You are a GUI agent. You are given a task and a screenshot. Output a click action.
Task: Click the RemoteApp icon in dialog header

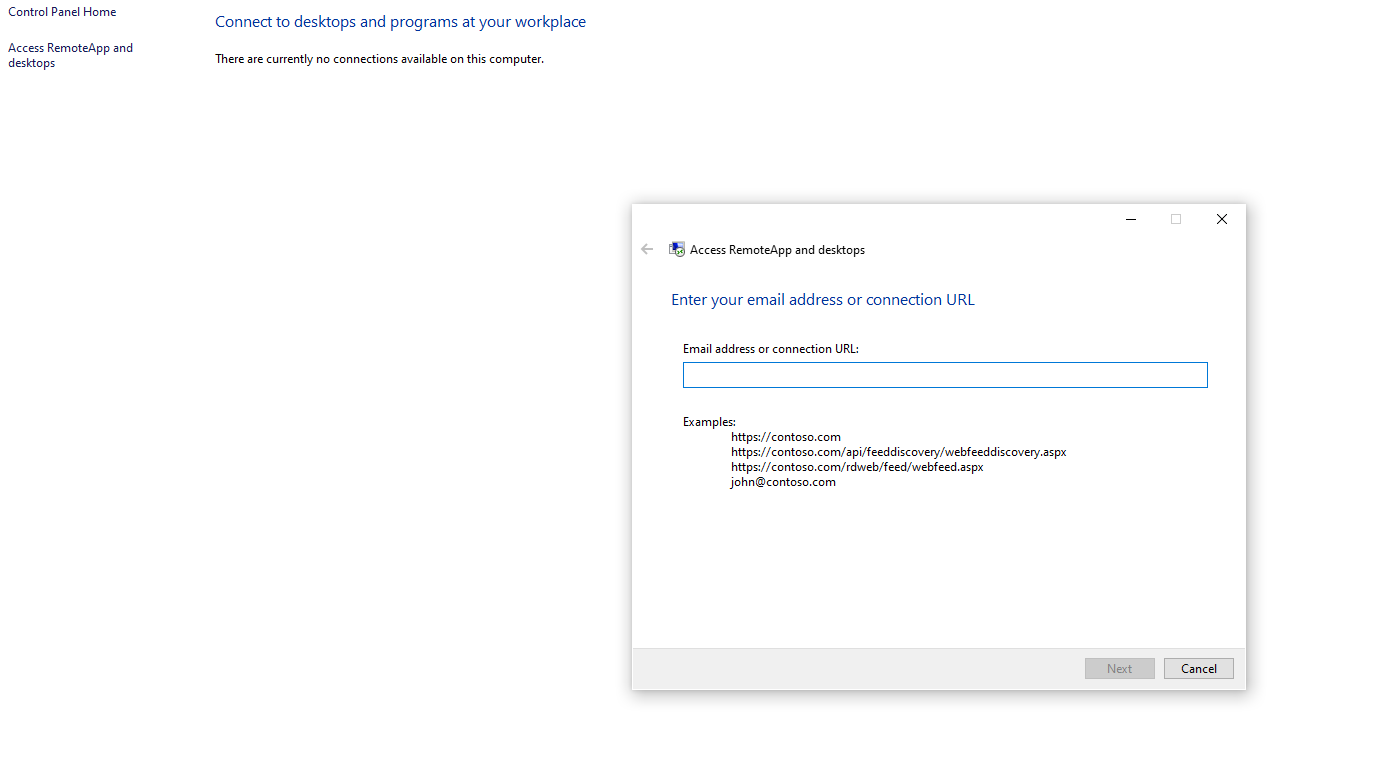(x=677, y=249)
